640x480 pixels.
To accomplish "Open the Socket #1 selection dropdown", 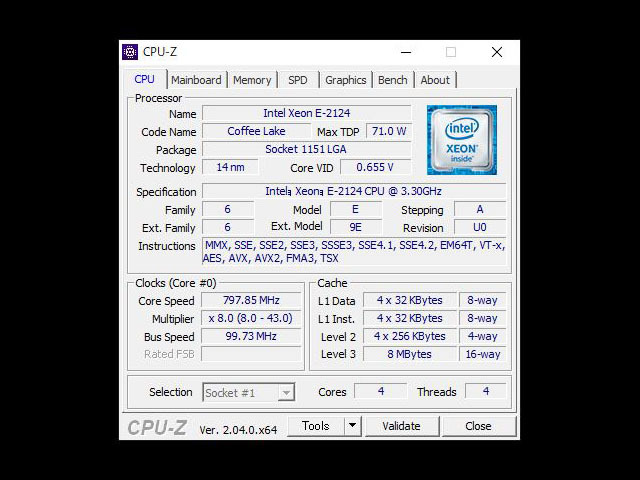I will click(x=249, y=392).
